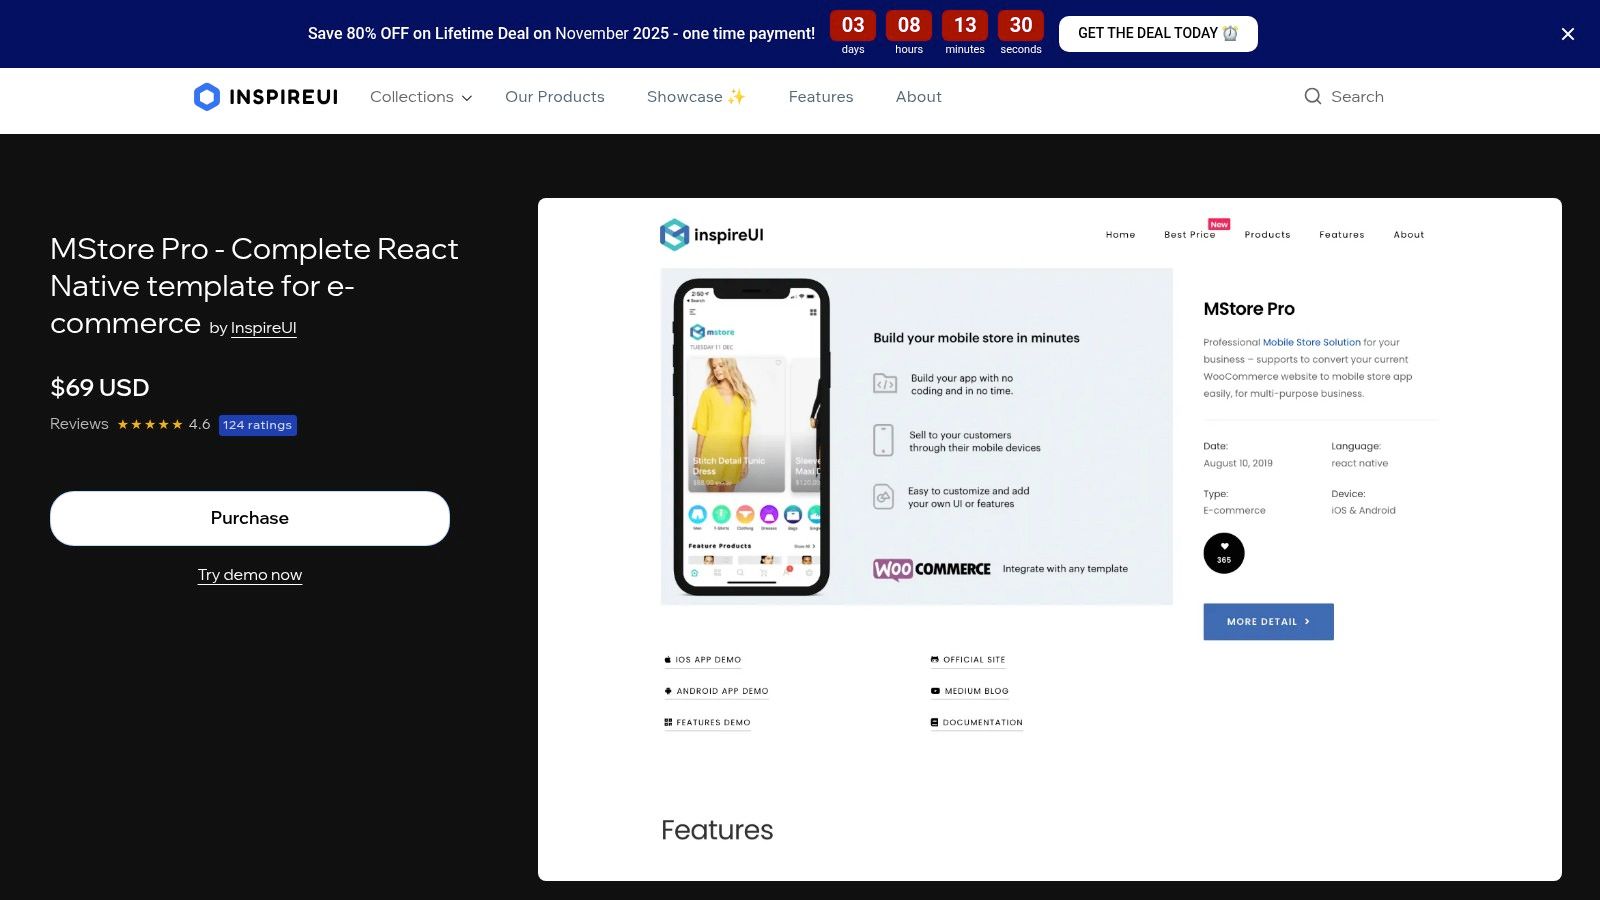Open the Try demo now link

click(x=249, y=574)
